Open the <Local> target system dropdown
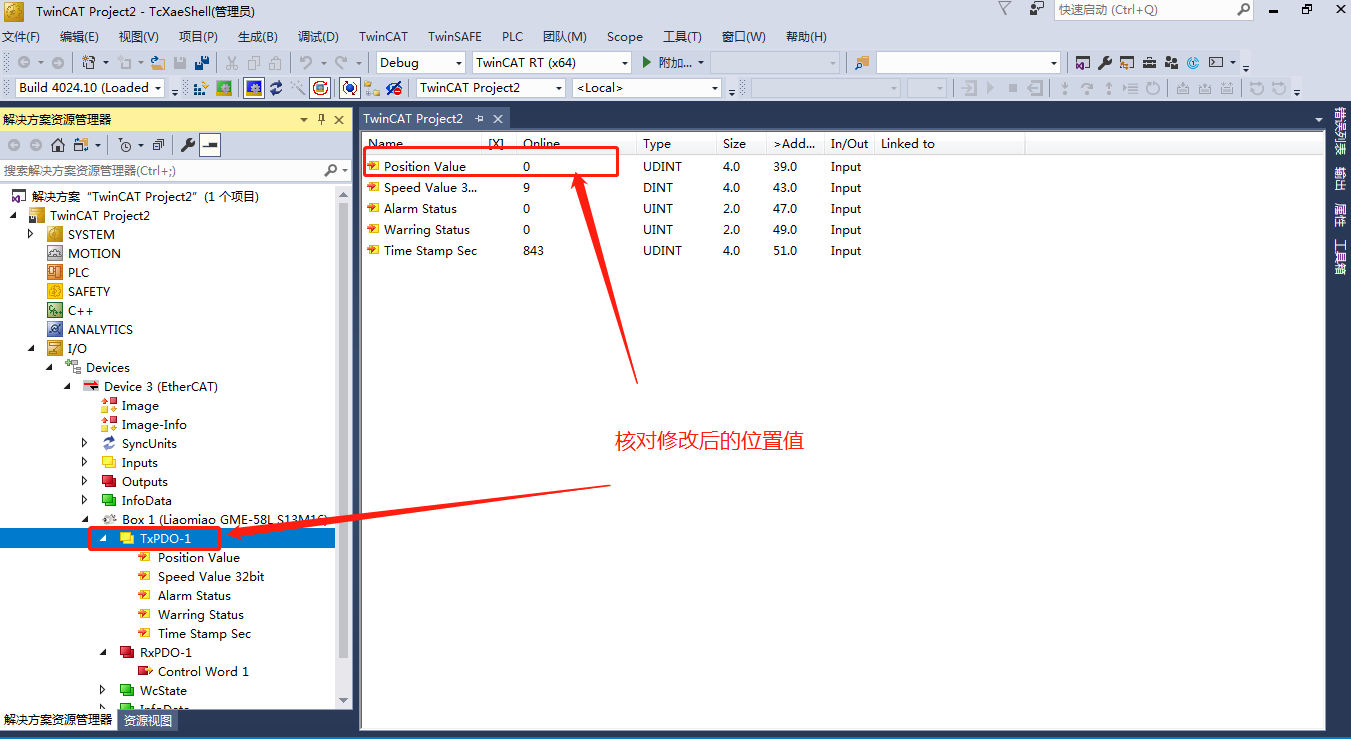 coord(647,87)
